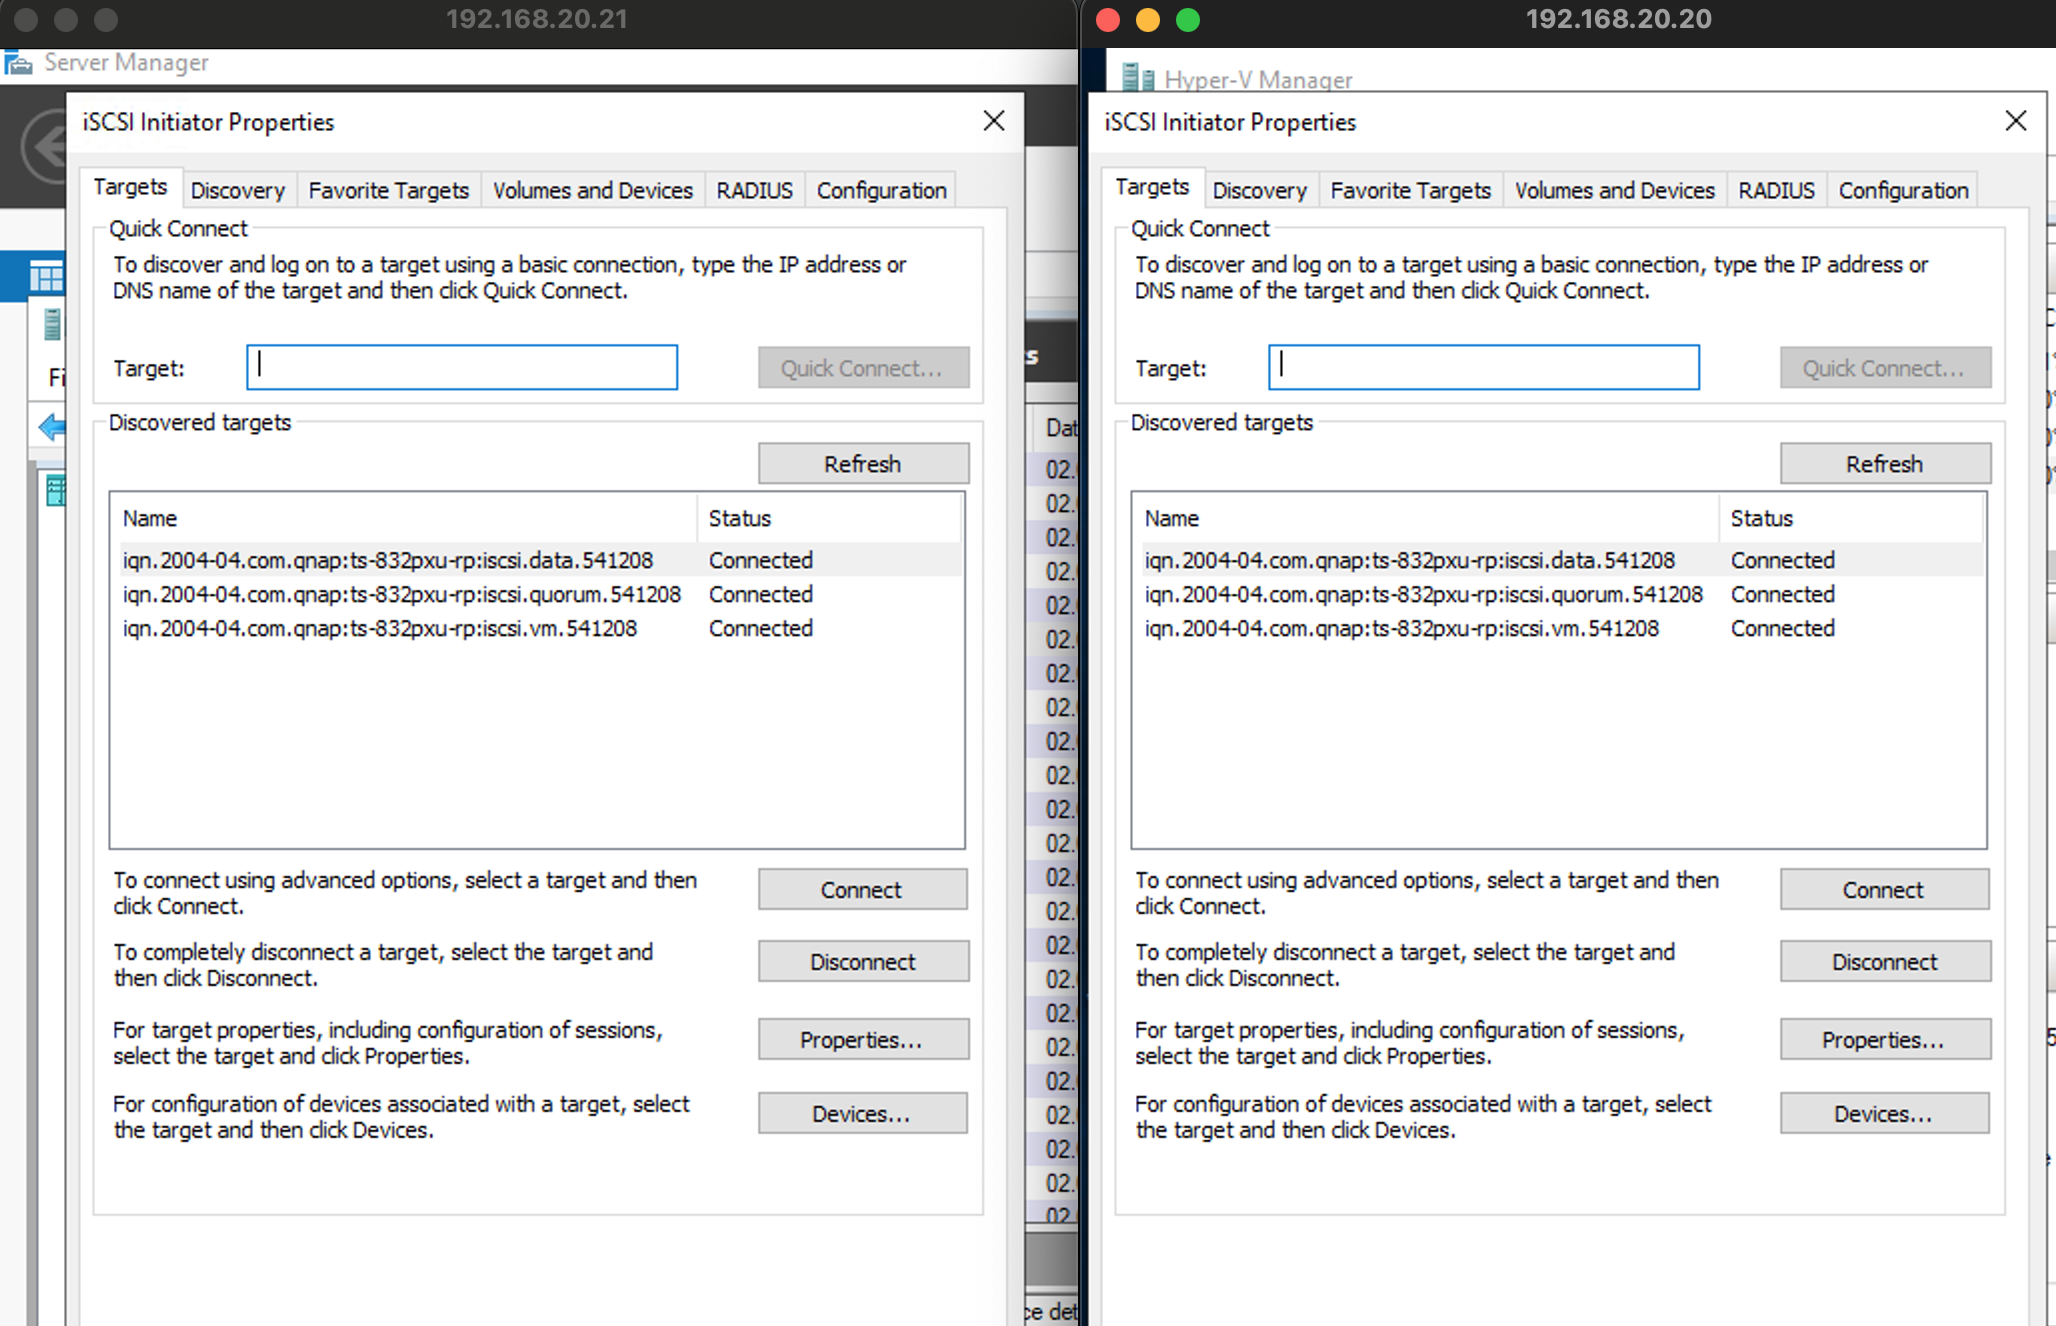Click the Status column header in left dialog
The height and width of the screenshot is (1326, 2056).
pyautogui.click(x=829, y=518)
